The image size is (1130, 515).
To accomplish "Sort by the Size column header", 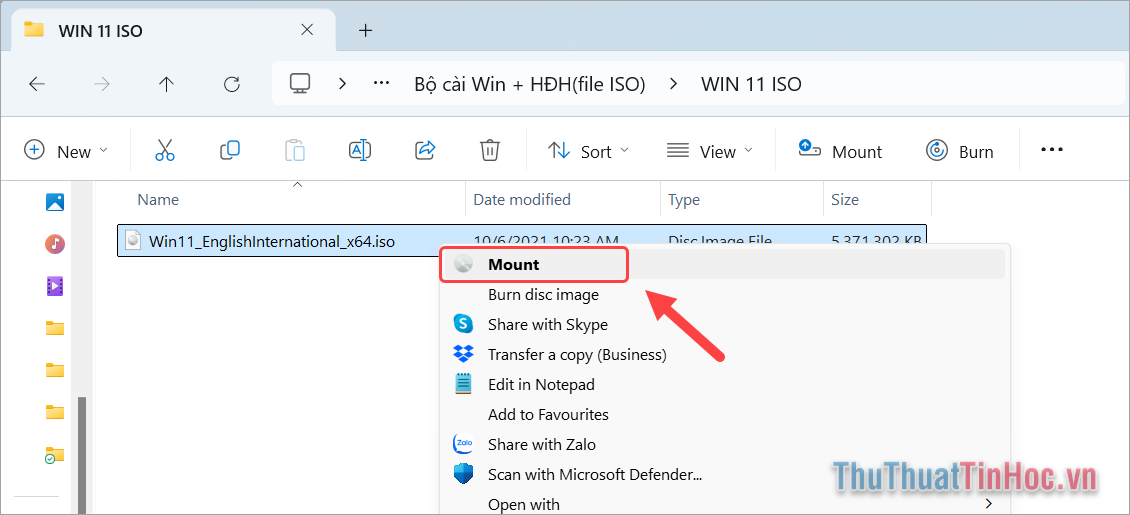I will [845, 200].
